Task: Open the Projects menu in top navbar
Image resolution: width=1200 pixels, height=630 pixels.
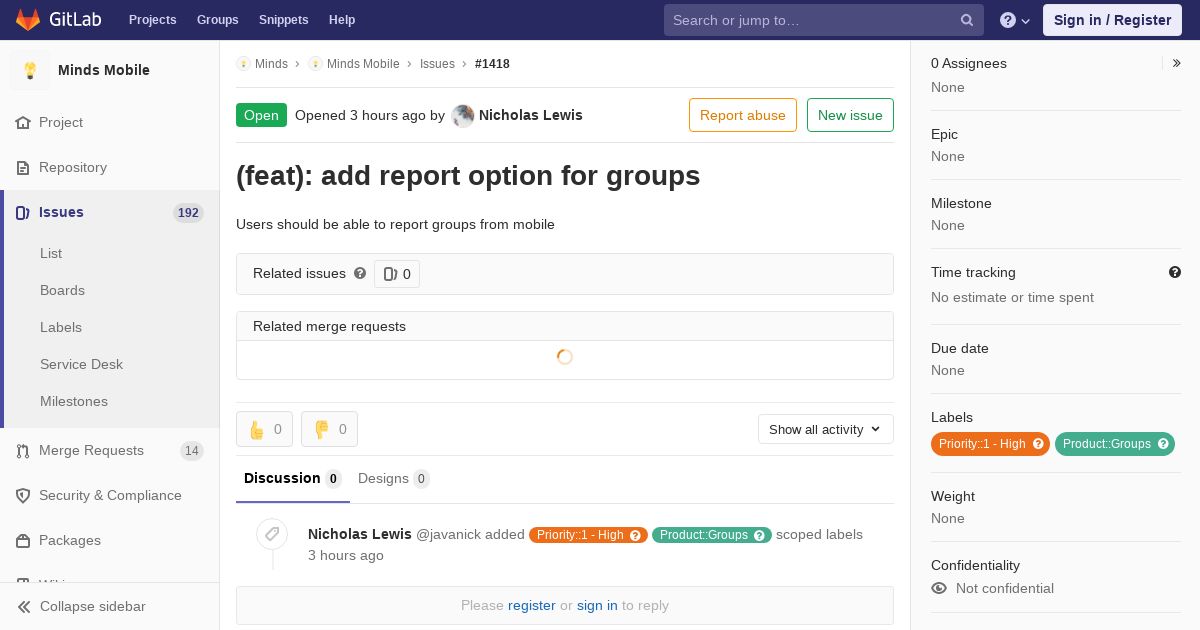Action: [x=153, y=20]
